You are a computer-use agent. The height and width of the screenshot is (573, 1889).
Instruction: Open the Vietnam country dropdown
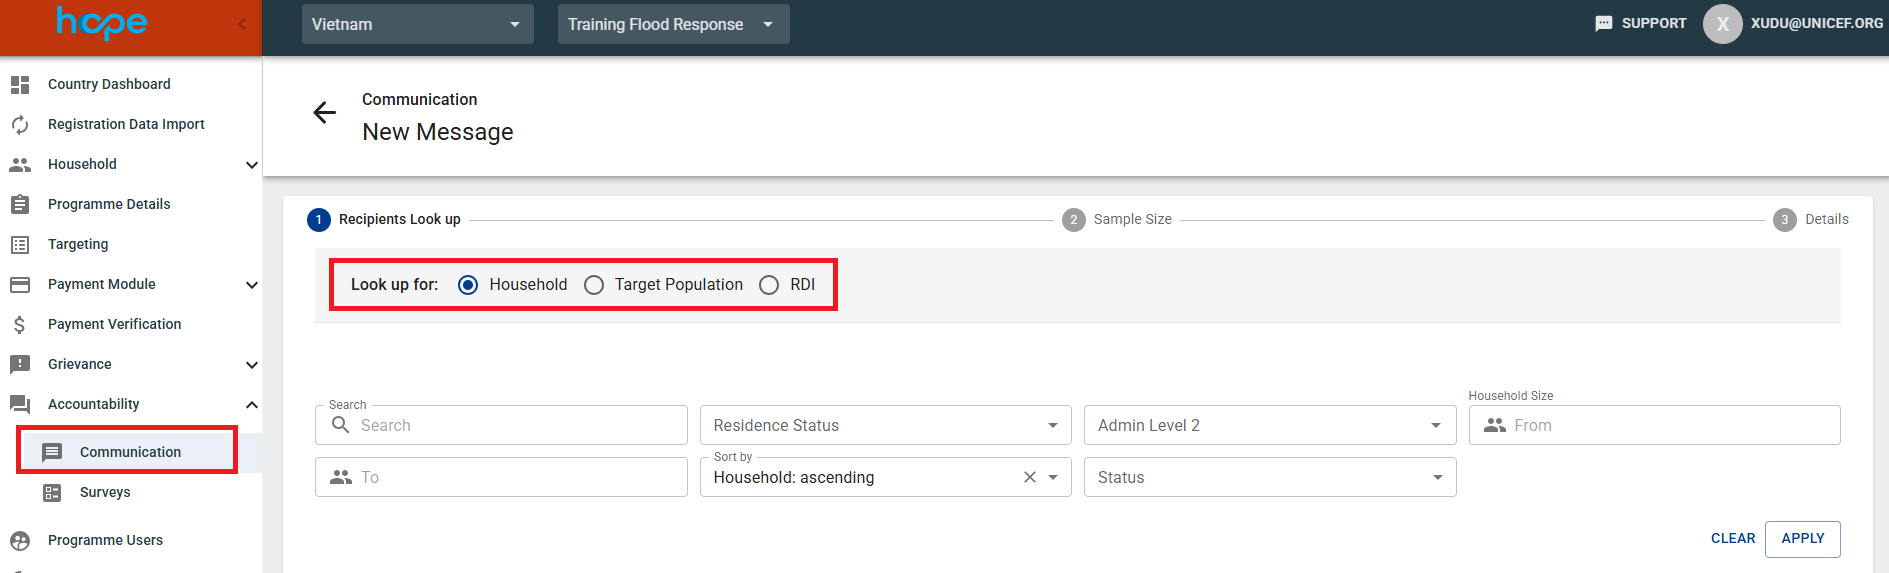(x=417, y=24)
